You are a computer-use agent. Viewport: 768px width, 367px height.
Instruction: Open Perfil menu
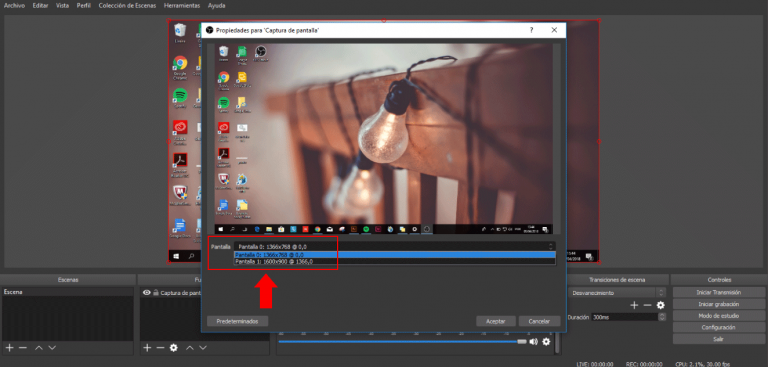point(84,6)
